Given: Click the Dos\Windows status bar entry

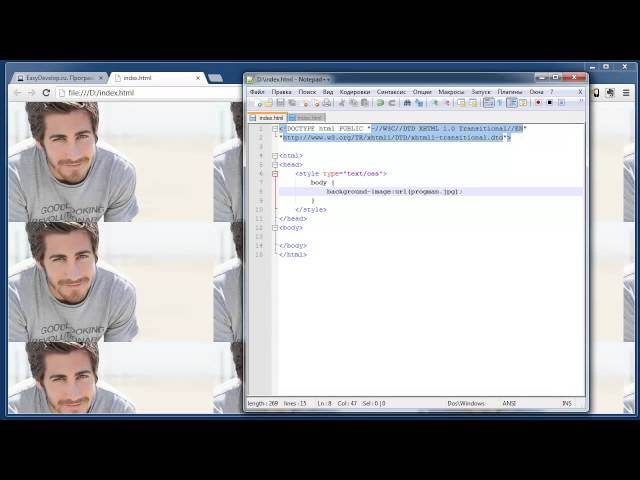Looking at the screenshot, I should [466, 403].
